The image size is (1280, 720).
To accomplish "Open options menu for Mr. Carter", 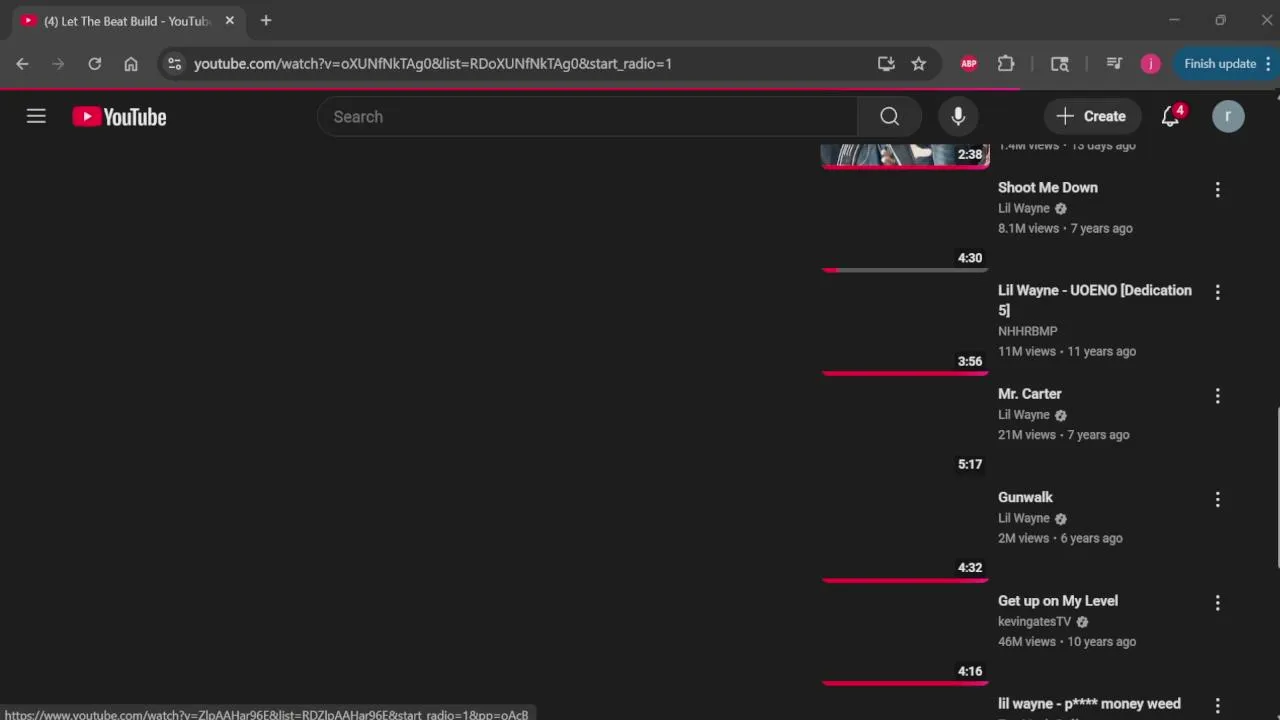I will pyautogui.click(x=1217, y=396).
